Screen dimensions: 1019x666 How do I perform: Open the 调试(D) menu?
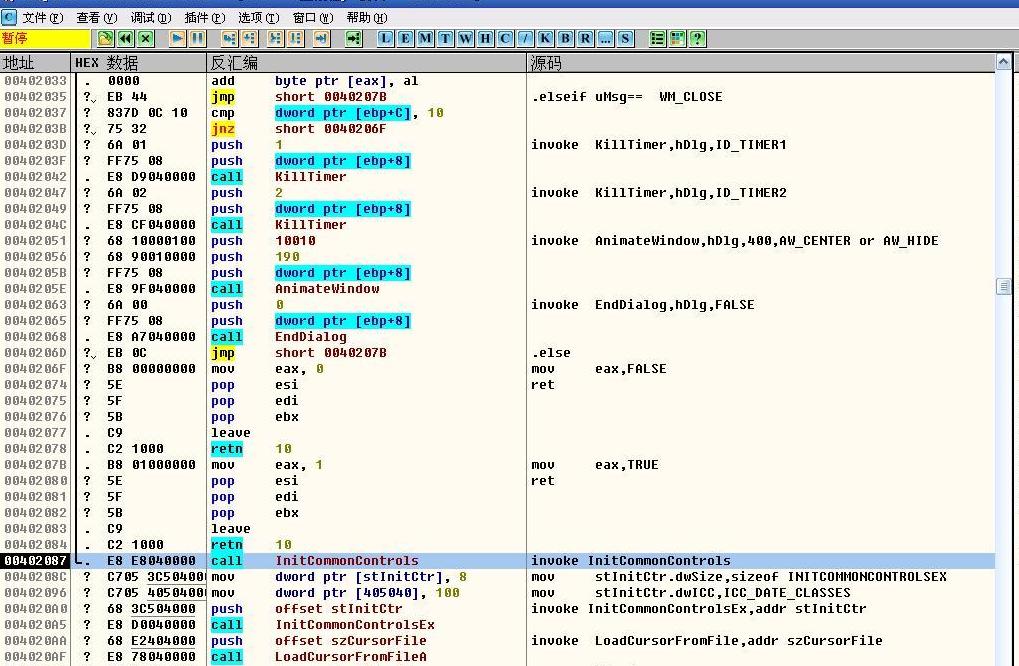point(151,18)
